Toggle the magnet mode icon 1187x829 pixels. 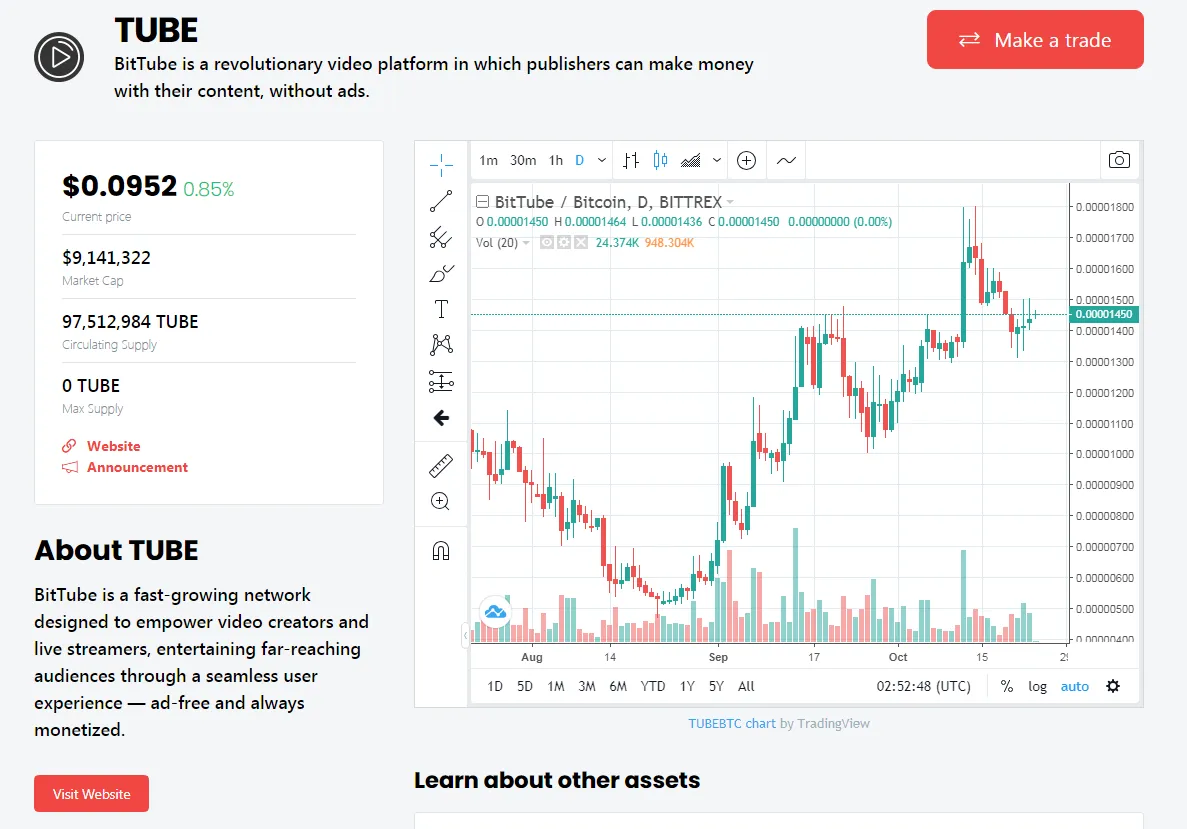[441, 550]
